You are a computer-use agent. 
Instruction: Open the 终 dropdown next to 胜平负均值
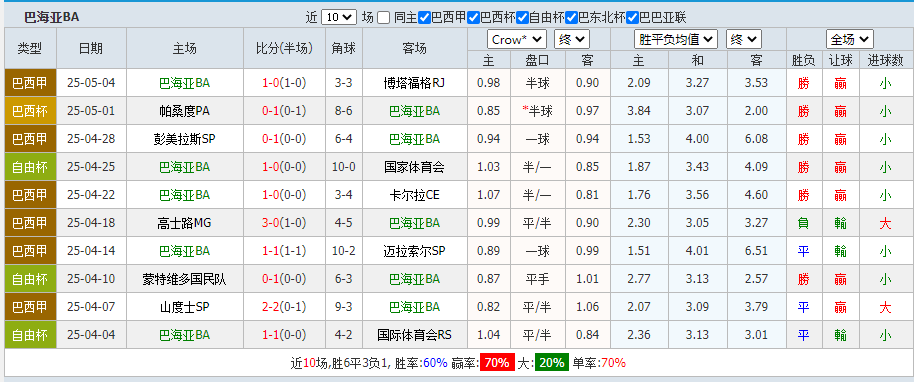744,40
